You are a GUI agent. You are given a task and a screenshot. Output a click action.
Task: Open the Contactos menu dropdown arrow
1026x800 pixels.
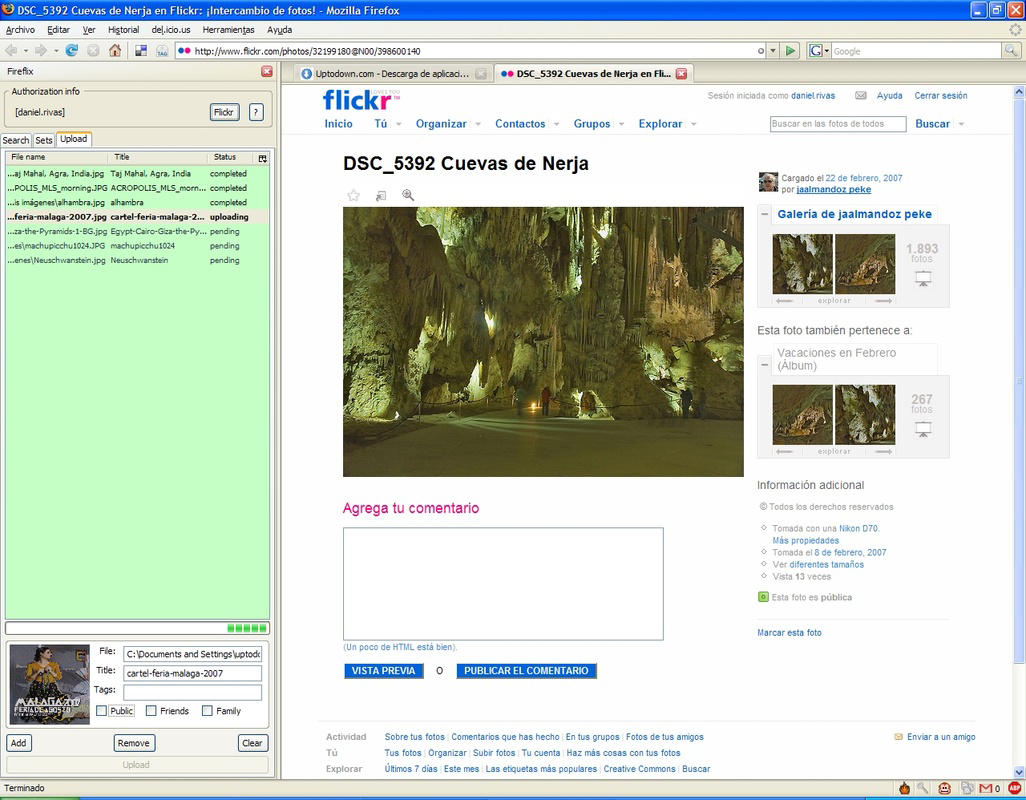[x=556, y=124]
